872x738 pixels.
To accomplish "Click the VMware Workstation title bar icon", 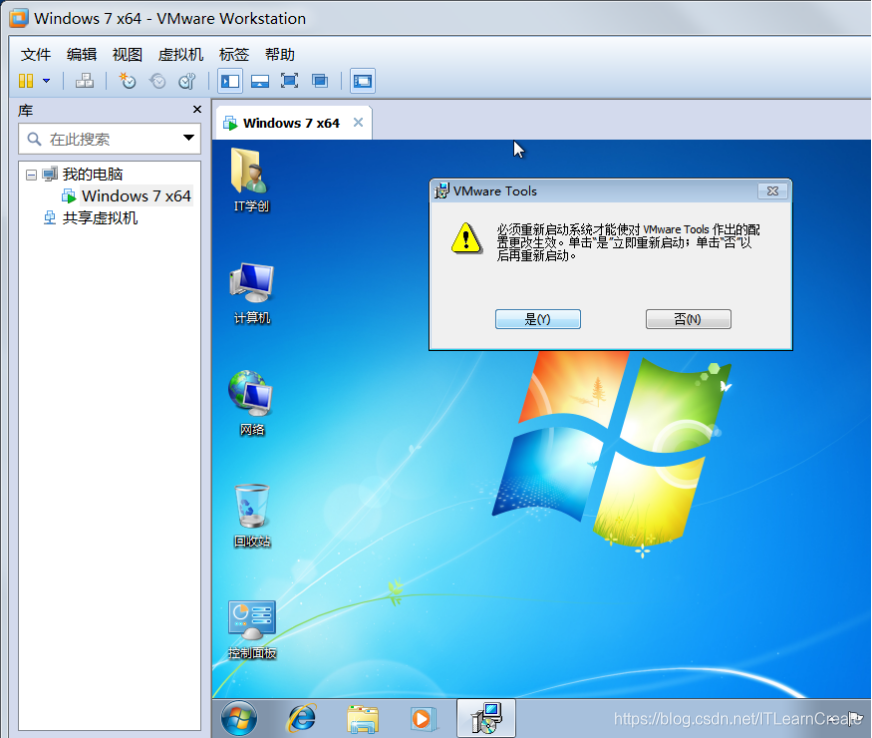I will click(19, 18).
